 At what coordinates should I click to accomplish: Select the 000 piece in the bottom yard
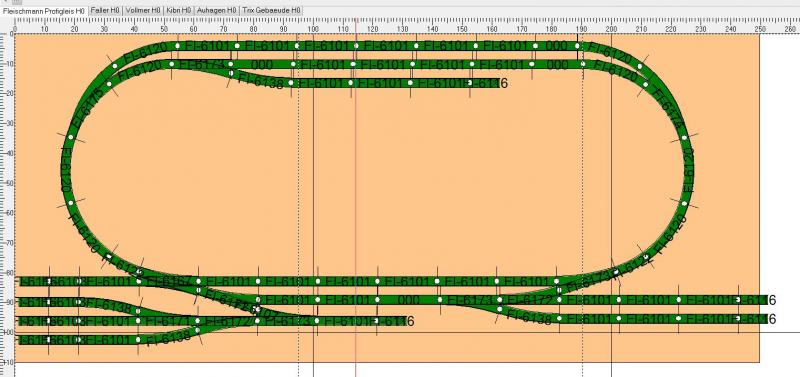[408, 299]
